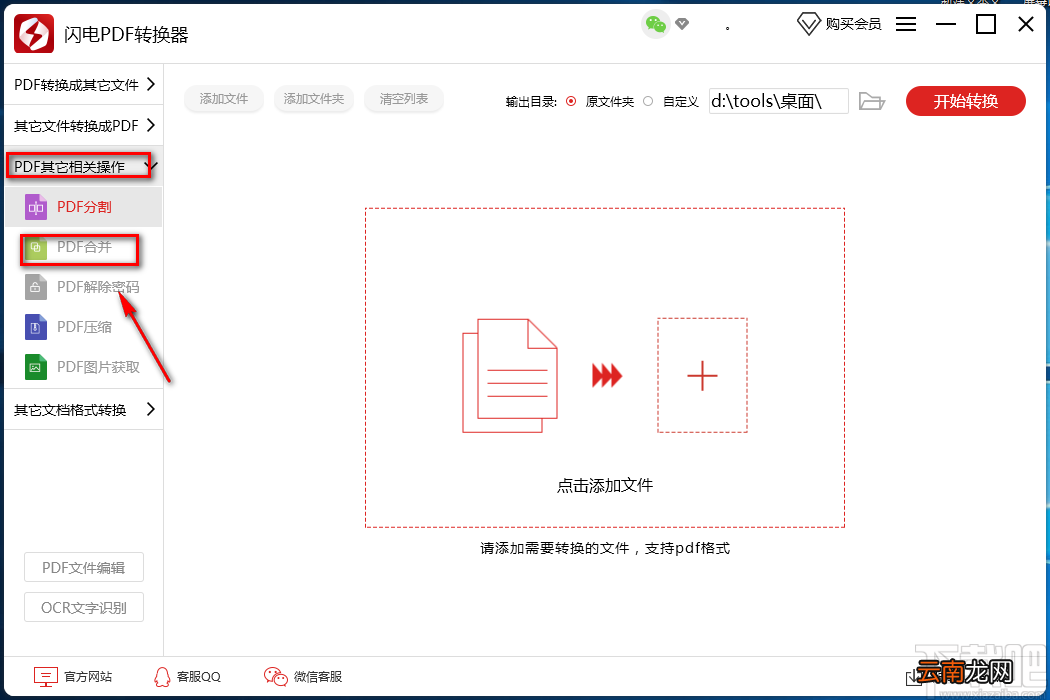The height and width of the screenshot is (700, 1050).
Task: Expand the 其它文档格式转换 chevron
Action: tap(151, 409)
